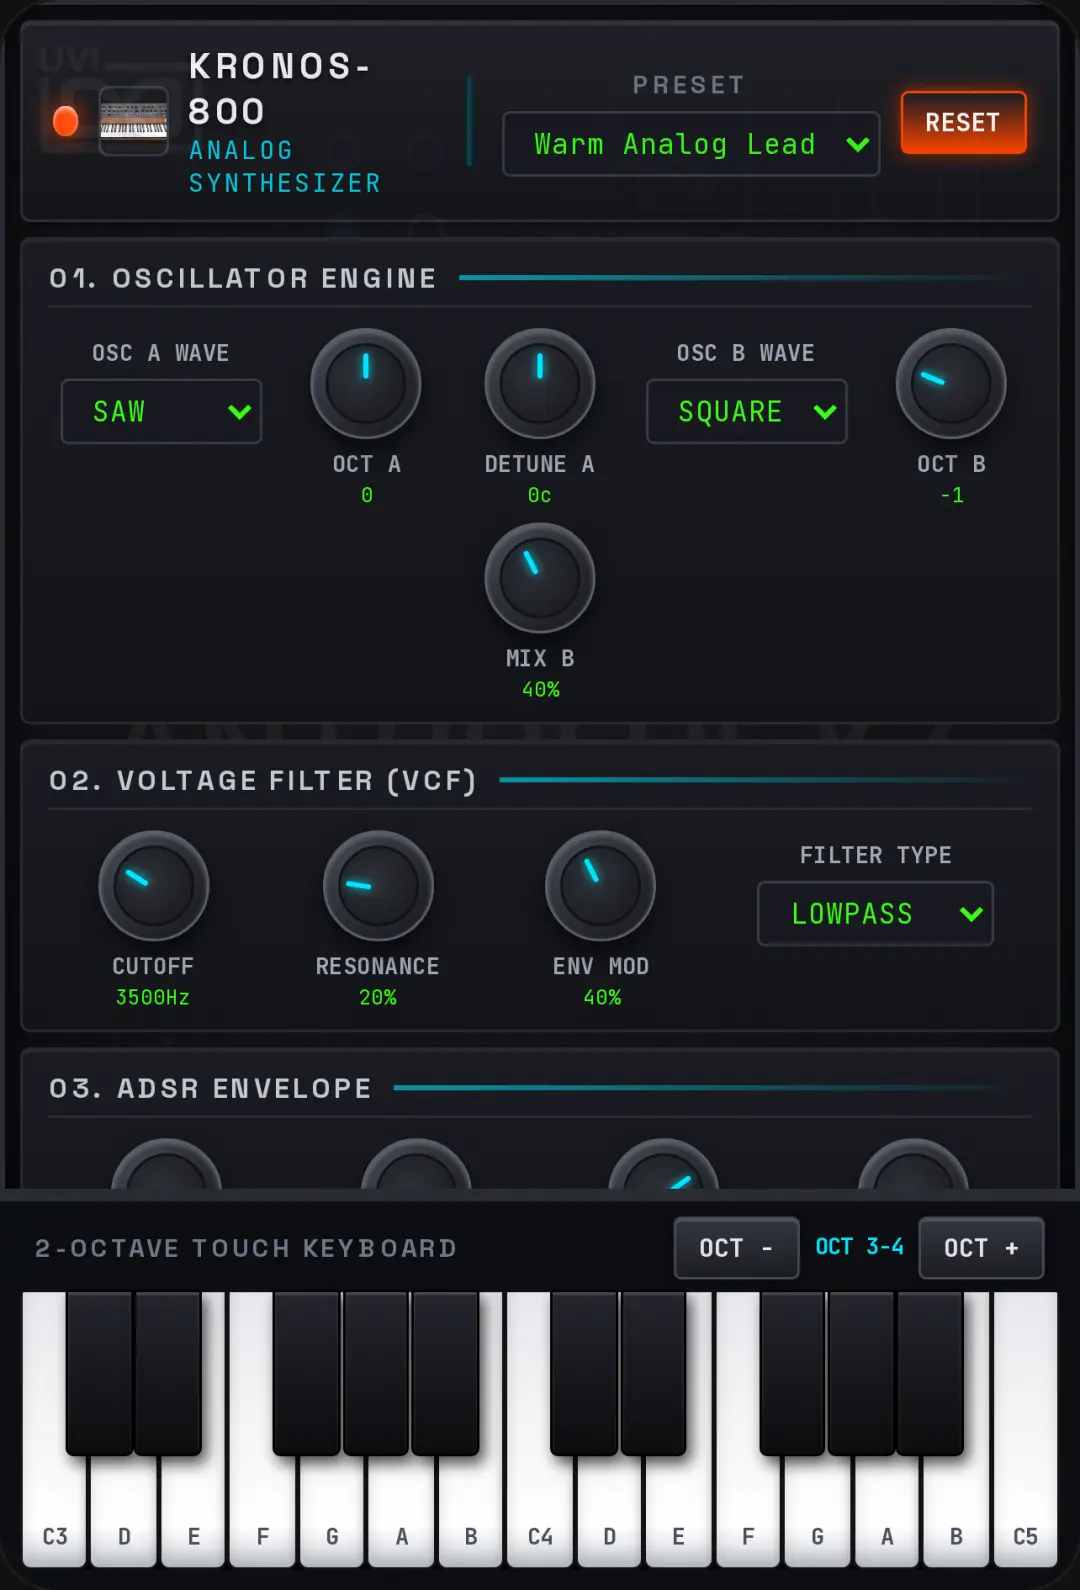Play the D white key next to C3

124,1510
